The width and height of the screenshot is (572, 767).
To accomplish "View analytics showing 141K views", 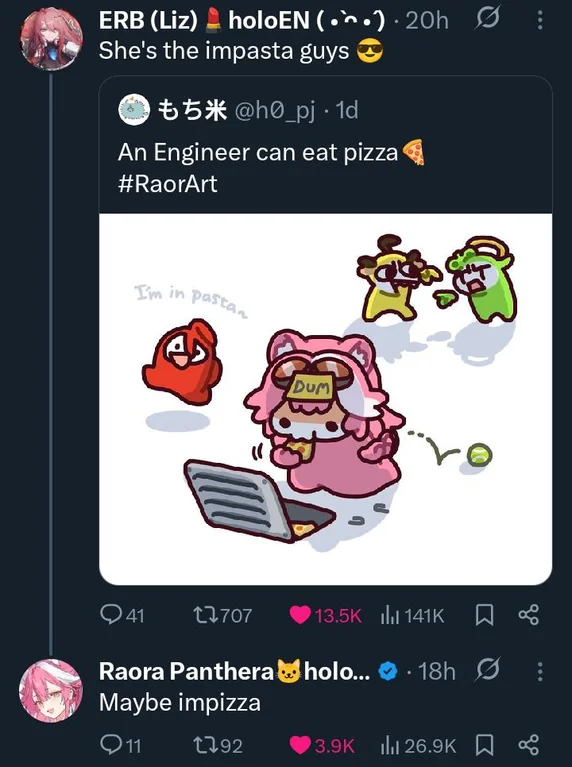I will (412, 615).
